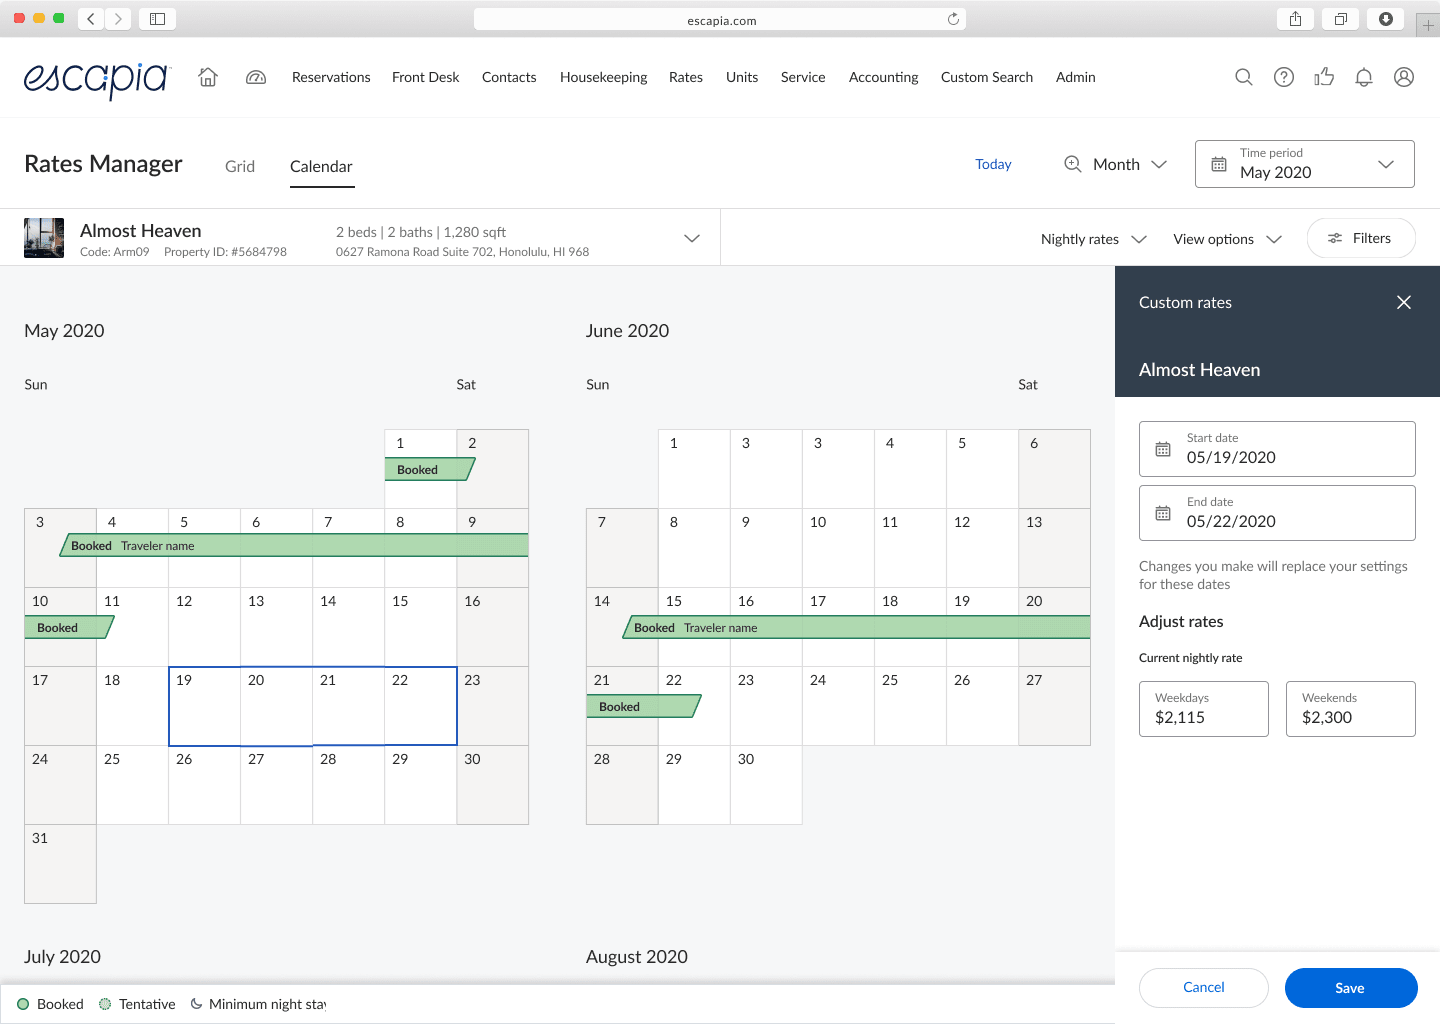Click the Tentative legend indicator

tap(105, 1004)
